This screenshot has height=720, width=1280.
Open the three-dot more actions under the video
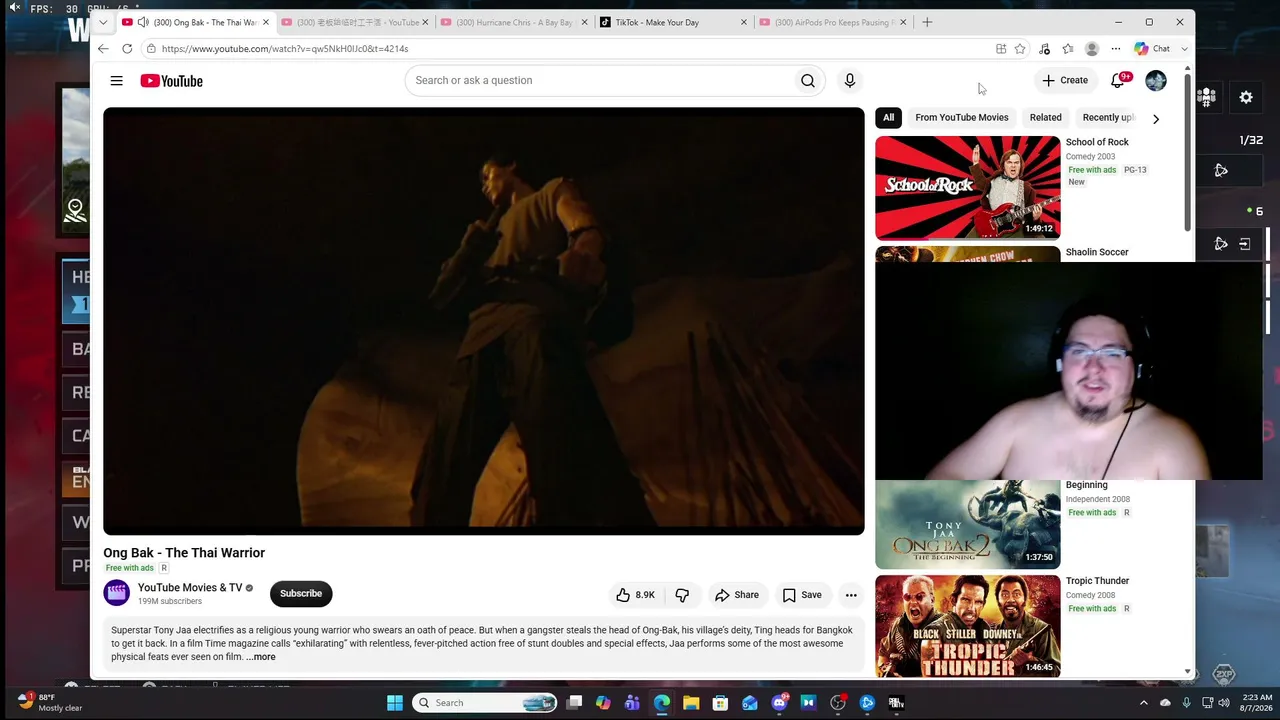[x=851, y=595]
